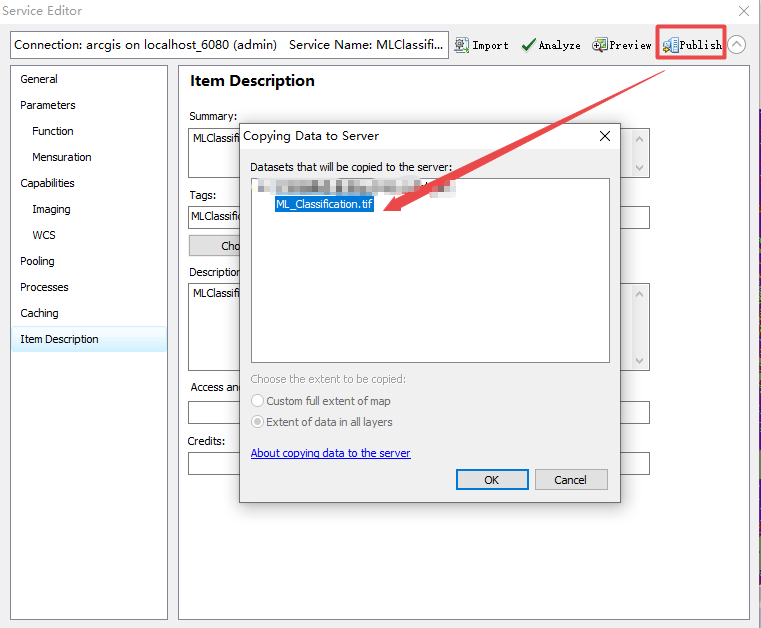761x628 pixels.
Task: Select Extent of data in all layers
Action: tap(322, 422)
